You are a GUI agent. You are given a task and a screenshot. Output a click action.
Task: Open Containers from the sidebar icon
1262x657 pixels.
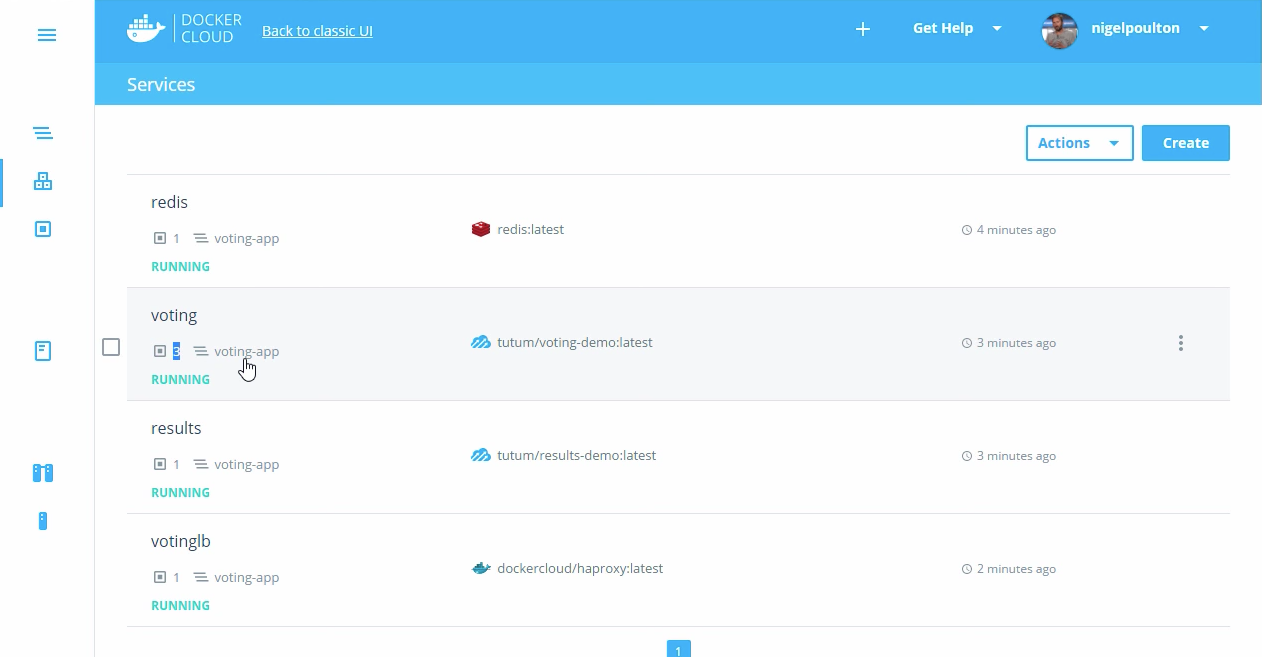pos(42,229)
